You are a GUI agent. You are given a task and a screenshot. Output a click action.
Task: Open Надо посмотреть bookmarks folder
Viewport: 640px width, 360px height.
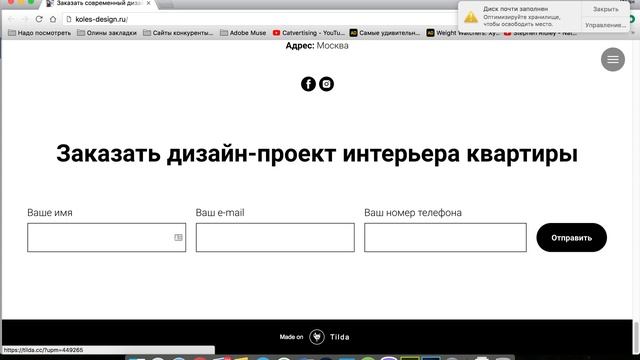point(40,33)
